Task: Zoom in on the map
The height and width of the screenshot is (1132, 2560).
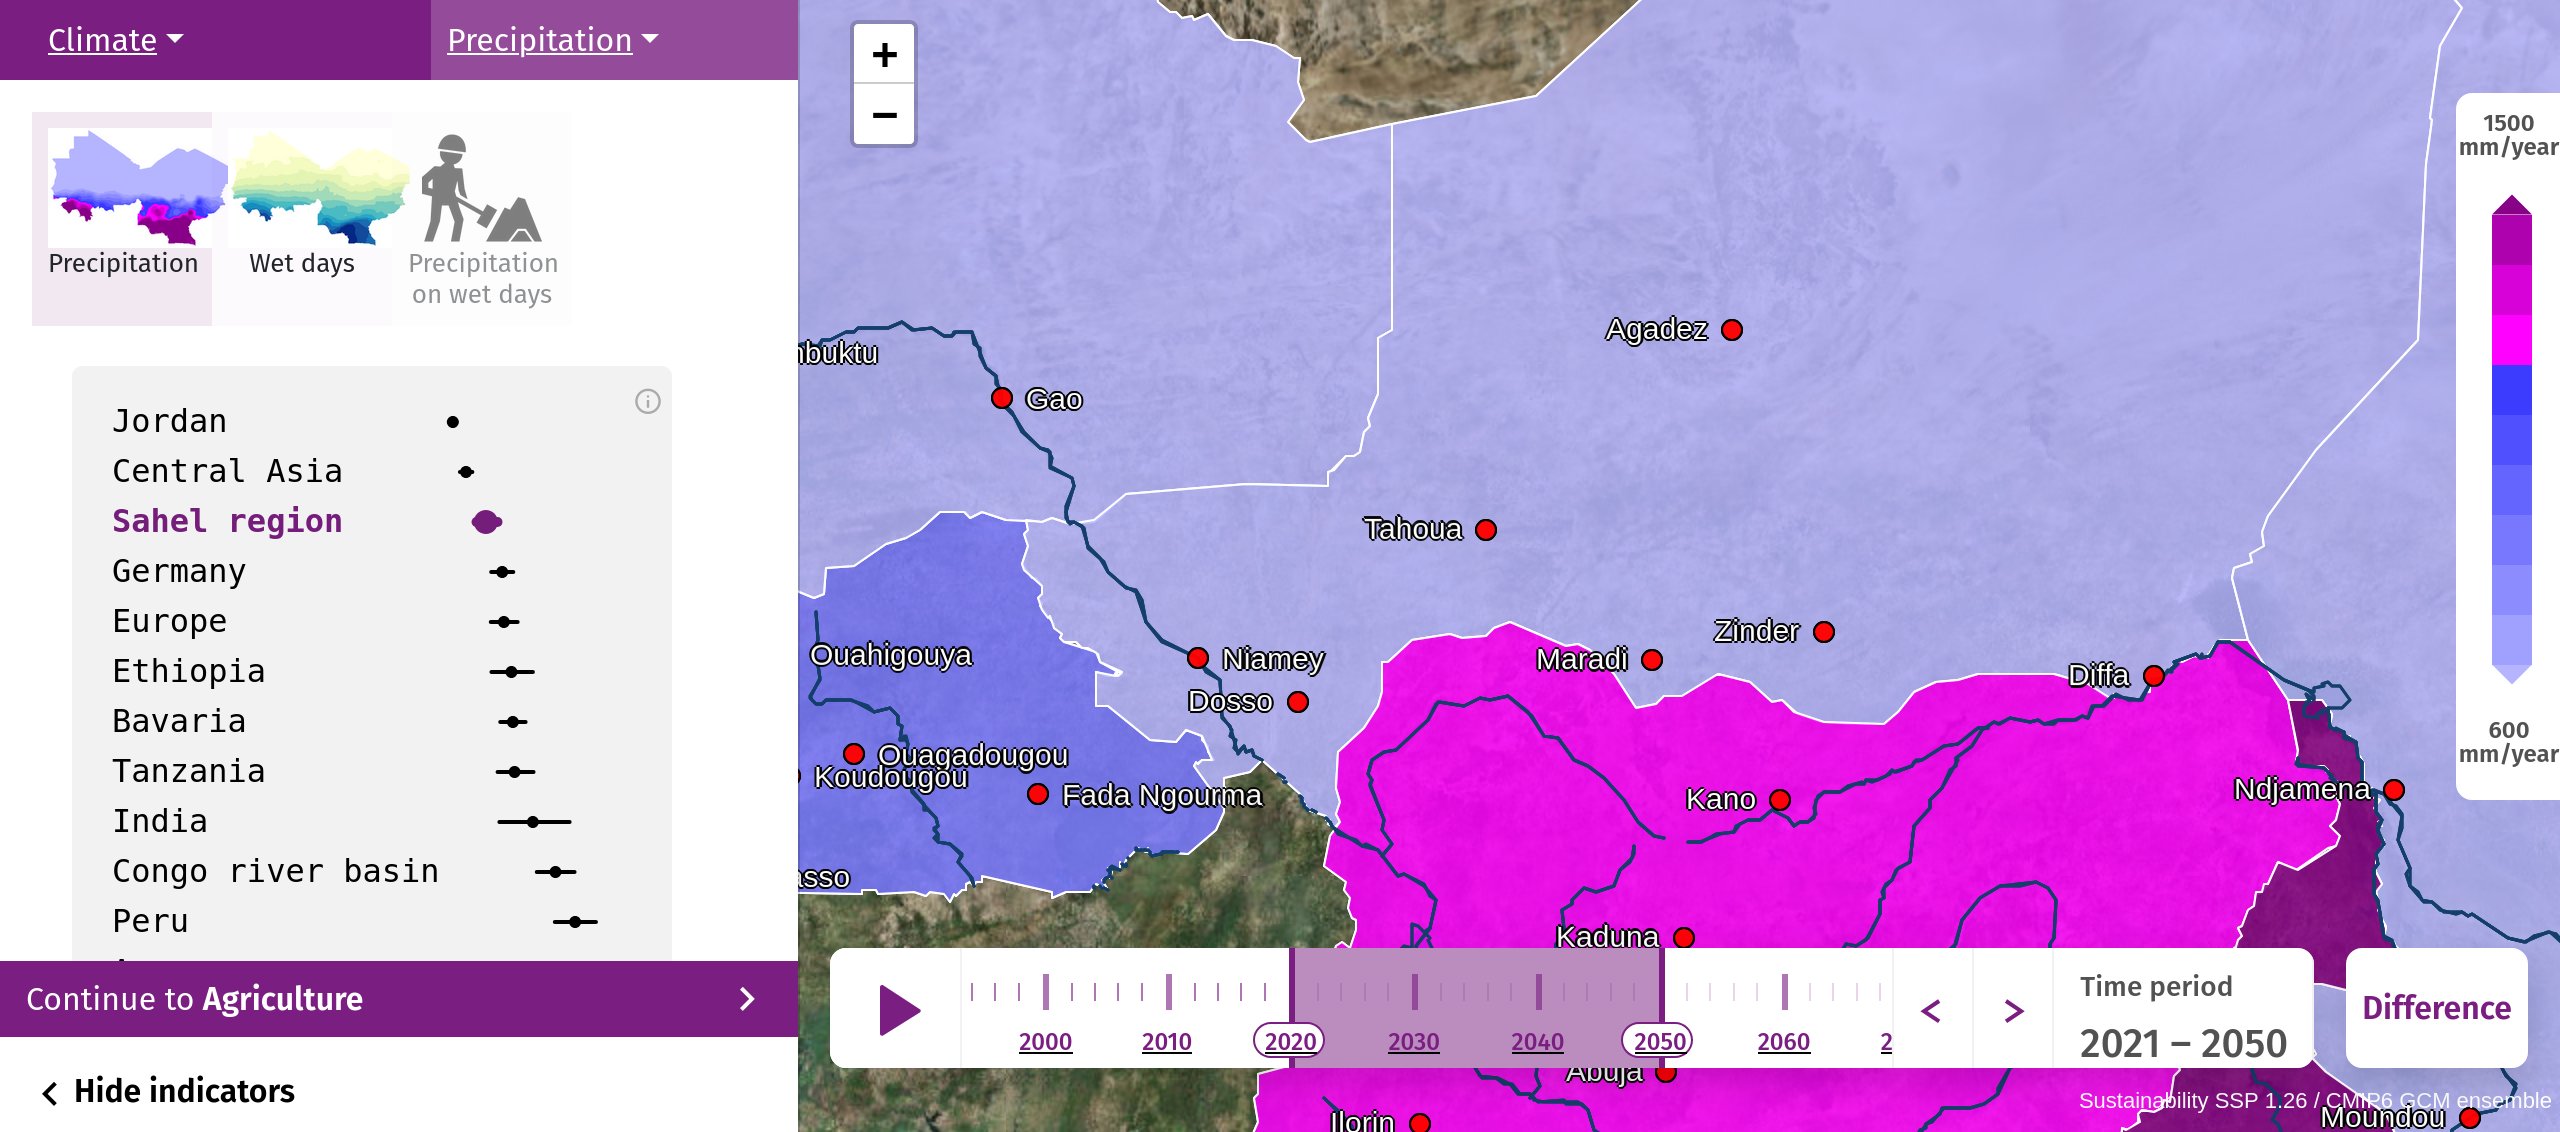Action: click(x=884, y=54)
